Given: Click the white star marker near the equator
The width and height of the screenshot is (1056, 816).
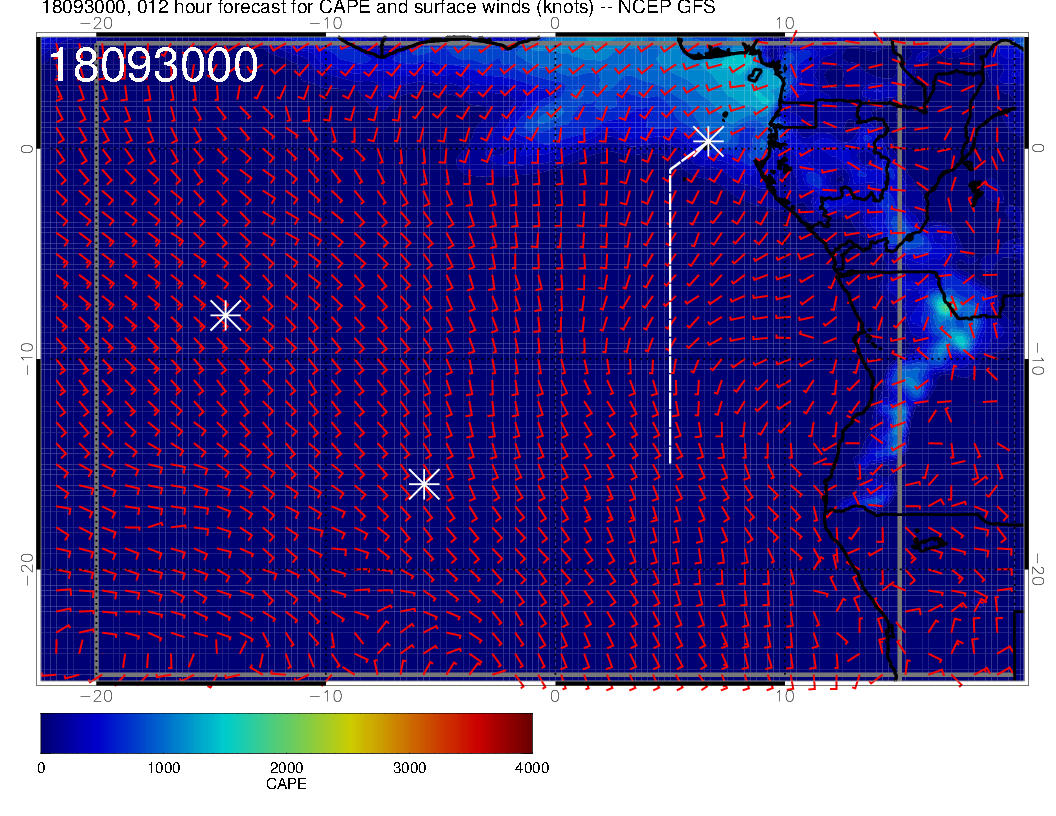Looking at the screenshot, I should pyautogui.click(x=708, y=141).
